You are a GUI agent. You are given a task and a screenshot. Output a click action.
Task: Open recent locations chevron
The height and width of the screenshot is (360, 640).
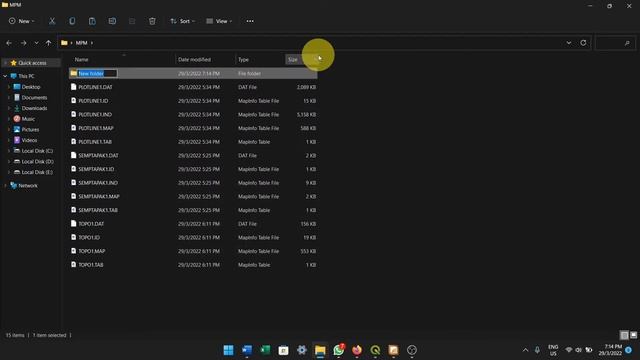(x=36, y=43)
